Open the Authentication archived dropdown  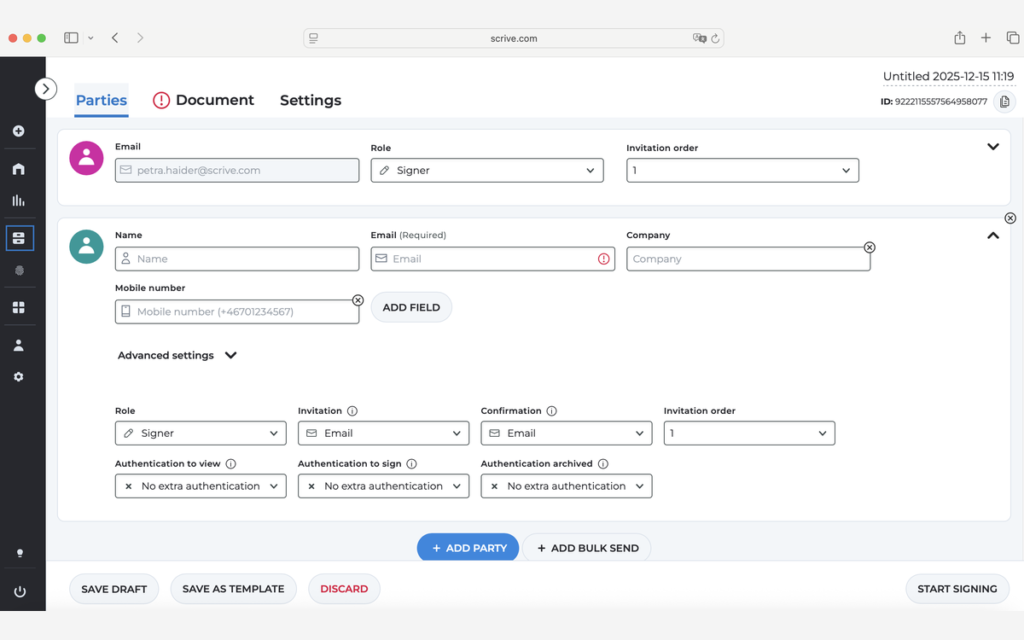(x=566, y=486)
